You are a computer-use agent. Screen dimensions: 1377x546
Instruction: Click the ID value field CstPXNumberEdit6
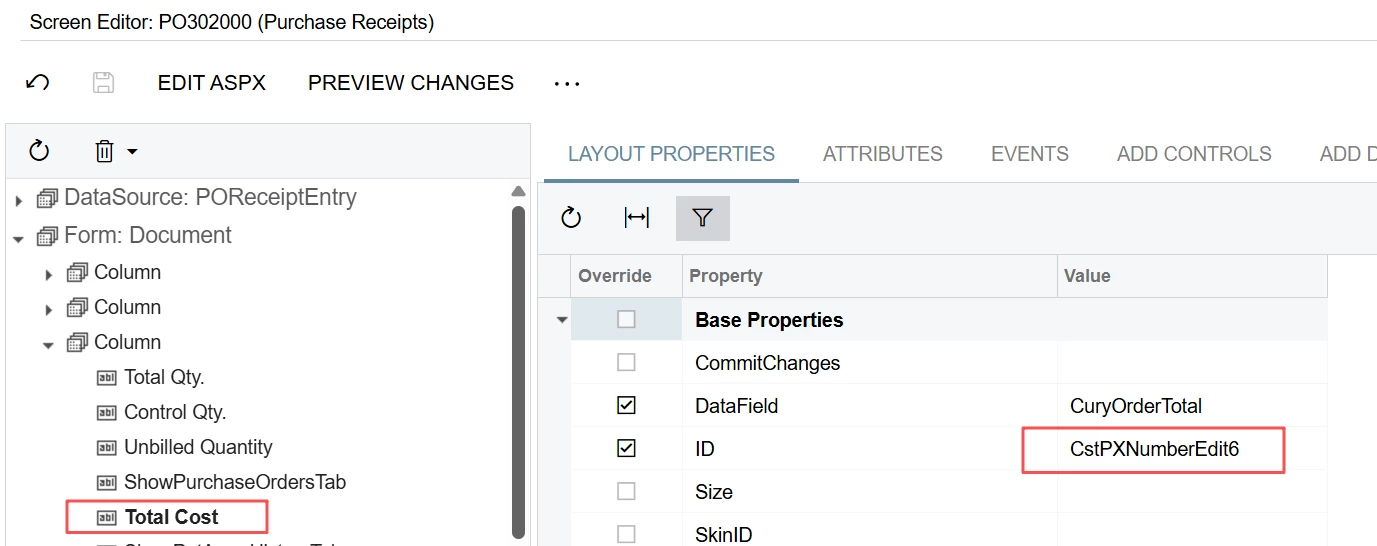tap(1153, 450)
